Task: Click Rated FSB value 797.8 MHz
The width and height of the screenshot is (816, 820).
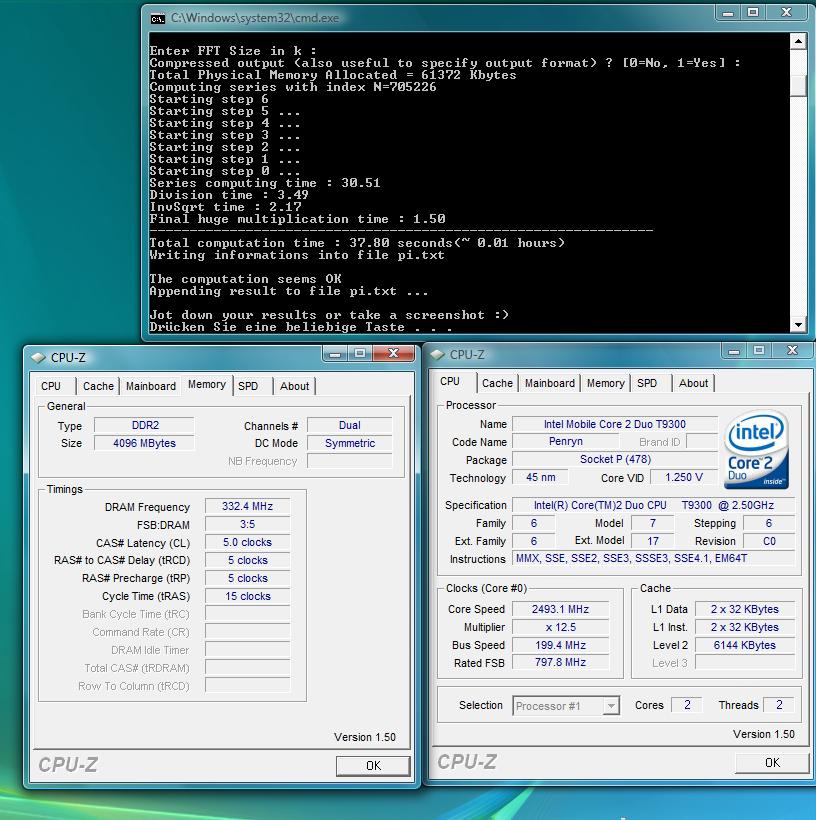Action: tap(560, 663)
